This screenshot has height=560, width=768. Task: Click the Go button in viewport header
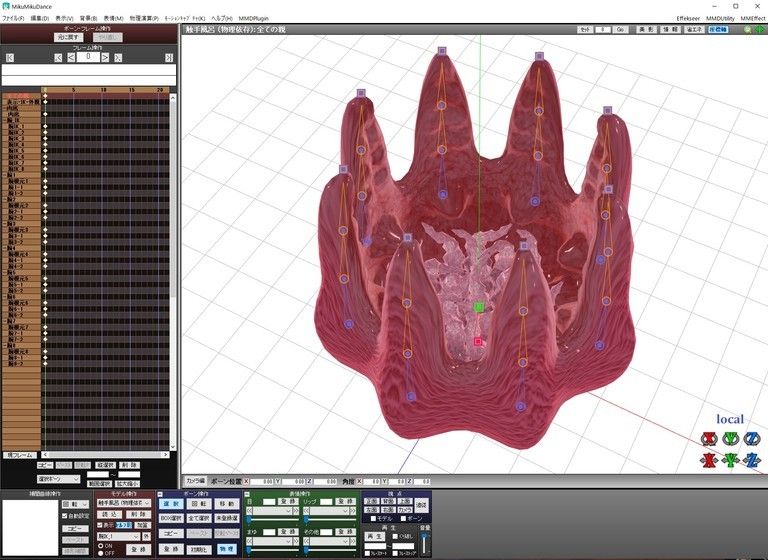click(x=620, y=29)
